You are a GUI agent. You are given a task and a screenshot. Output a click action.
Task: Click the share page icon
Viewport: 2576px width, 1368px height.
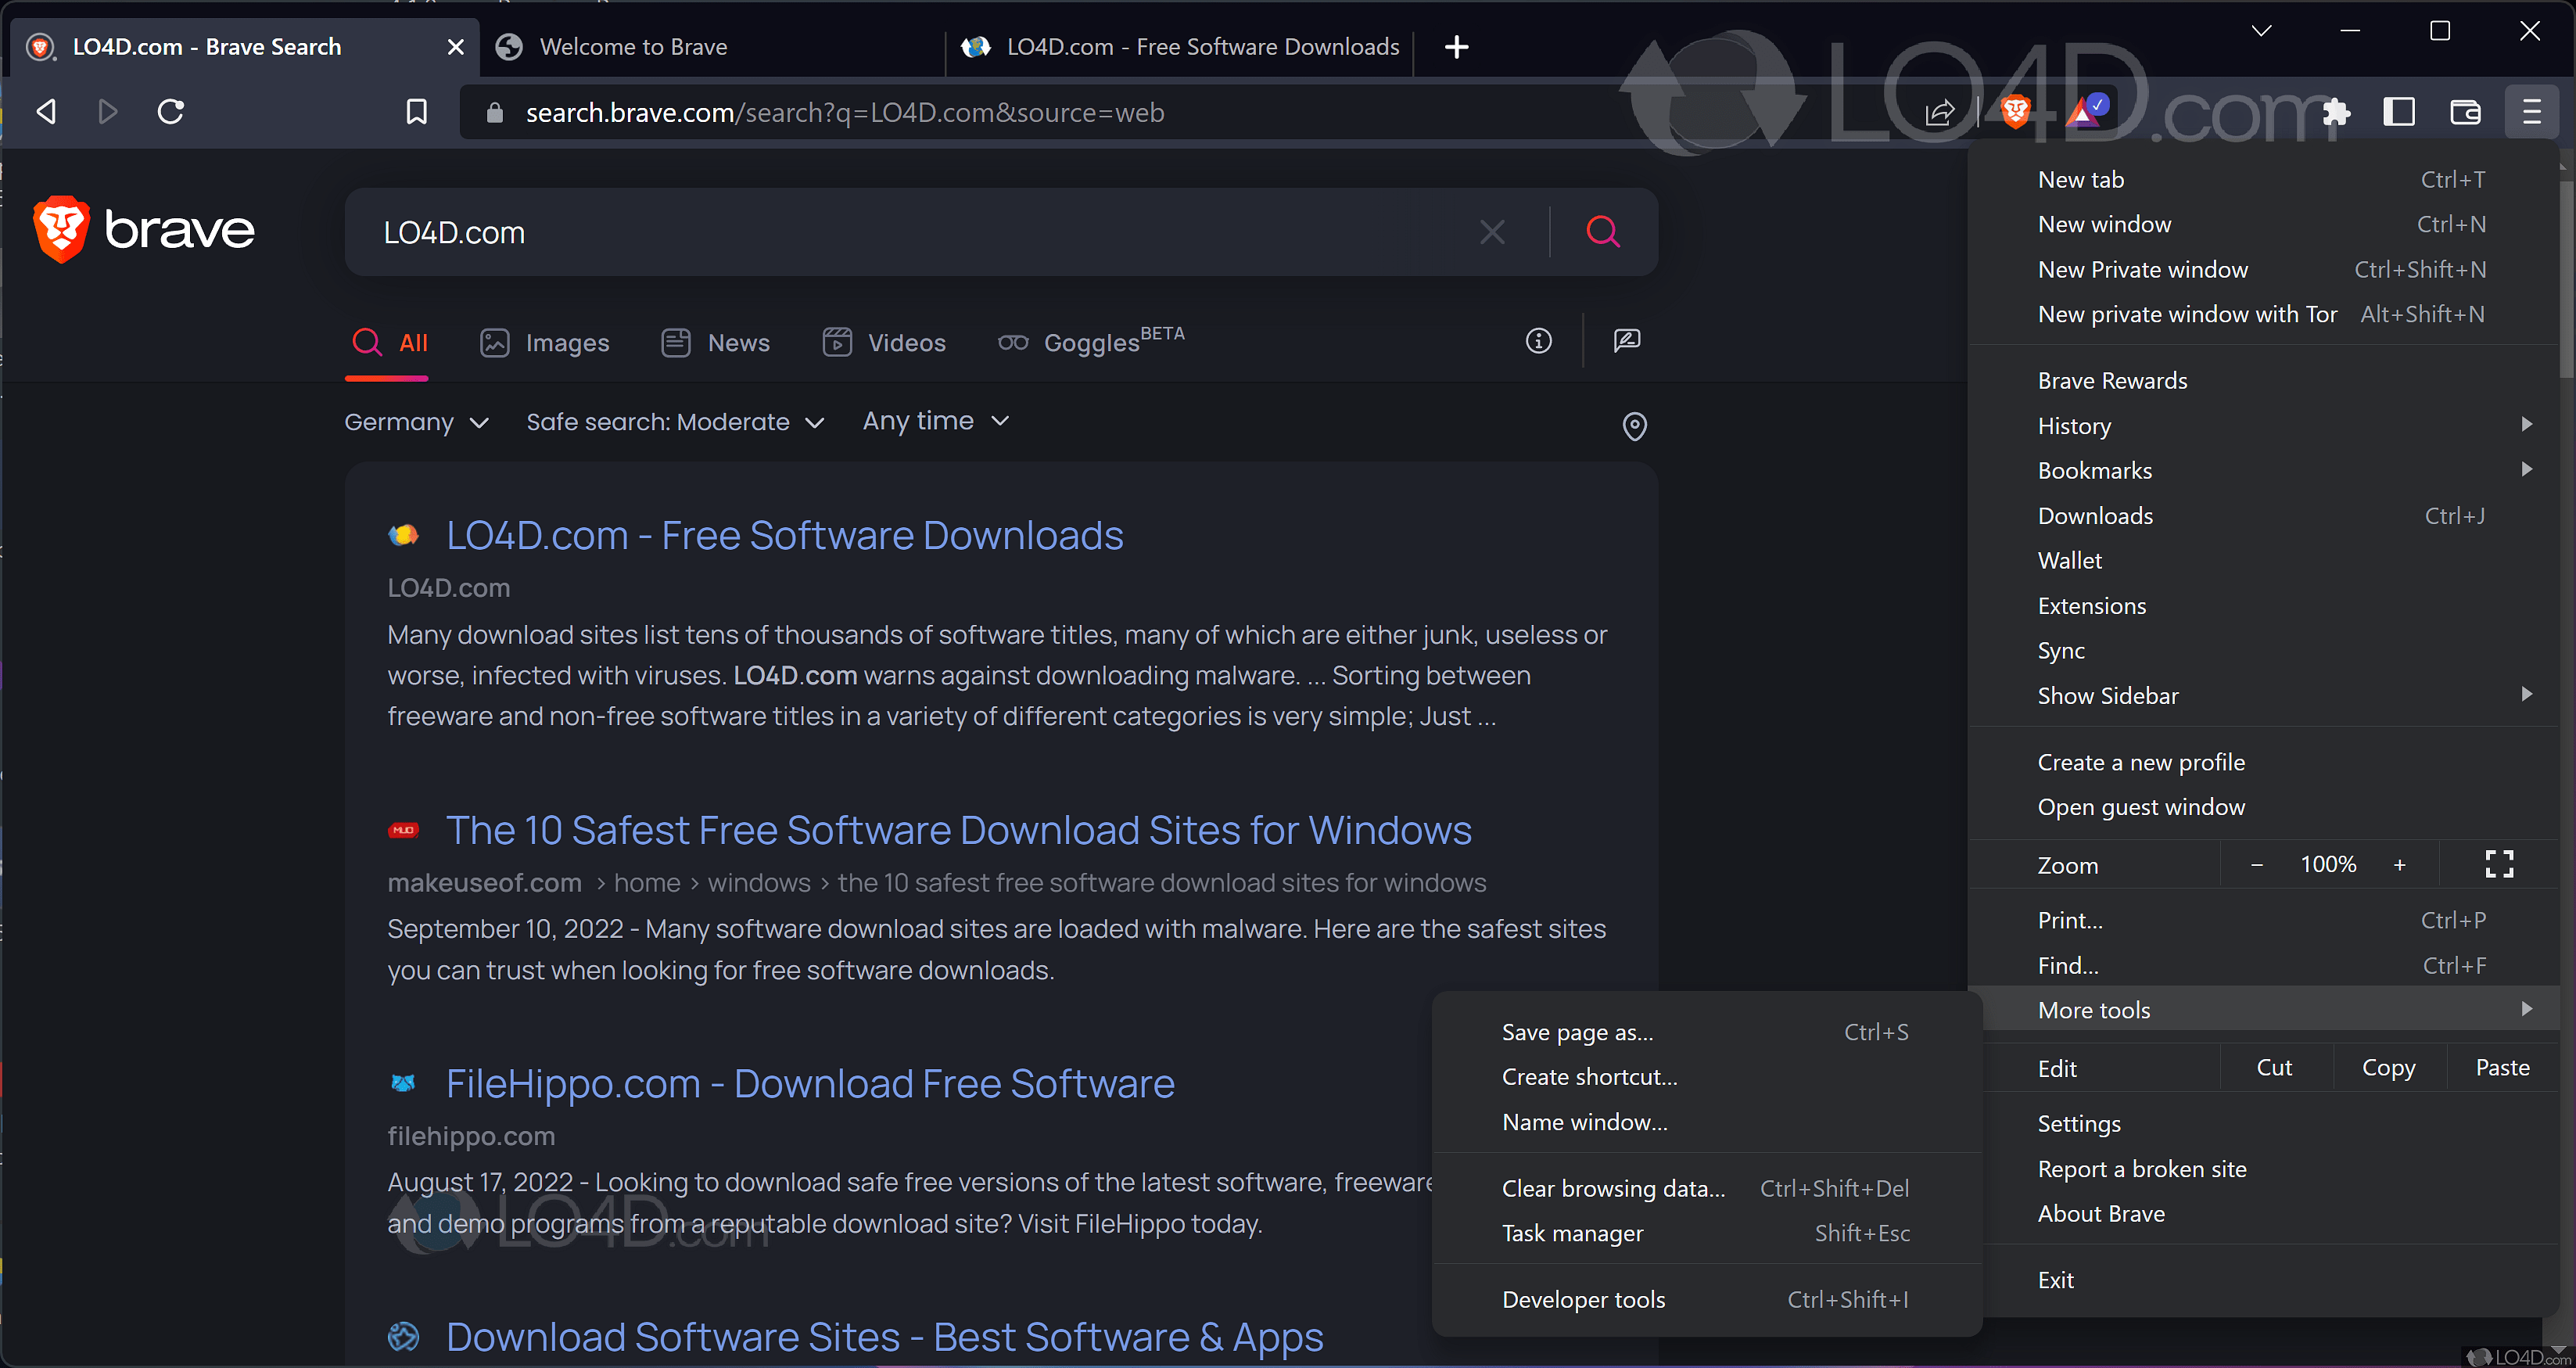click(1939, 111)
